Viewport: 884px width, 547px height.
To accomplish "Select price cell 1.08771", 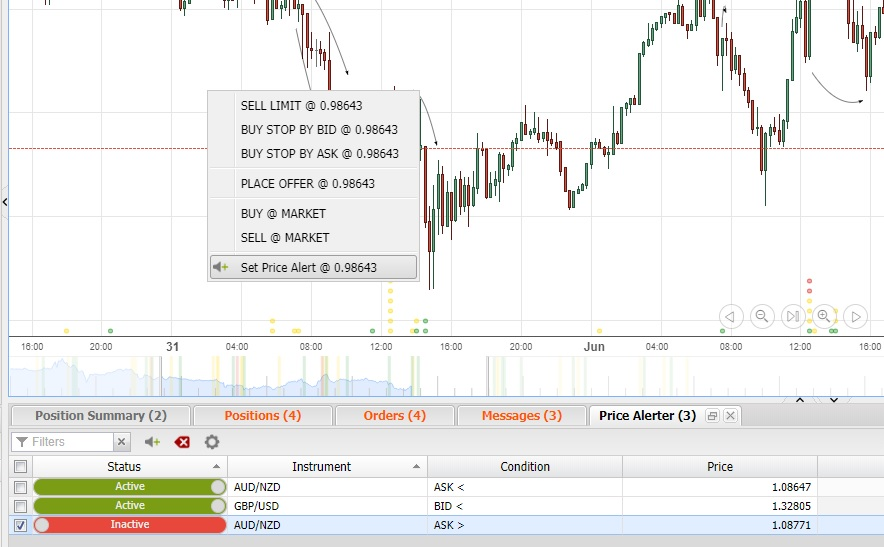I will [x=720, y=525].
